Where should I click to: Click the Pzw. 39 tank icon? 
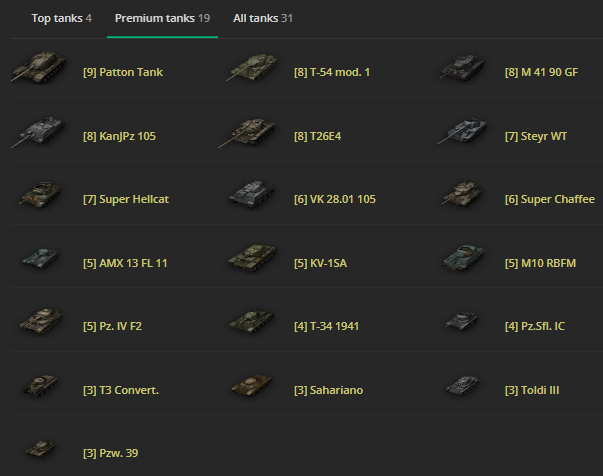(x=40, y=449)
